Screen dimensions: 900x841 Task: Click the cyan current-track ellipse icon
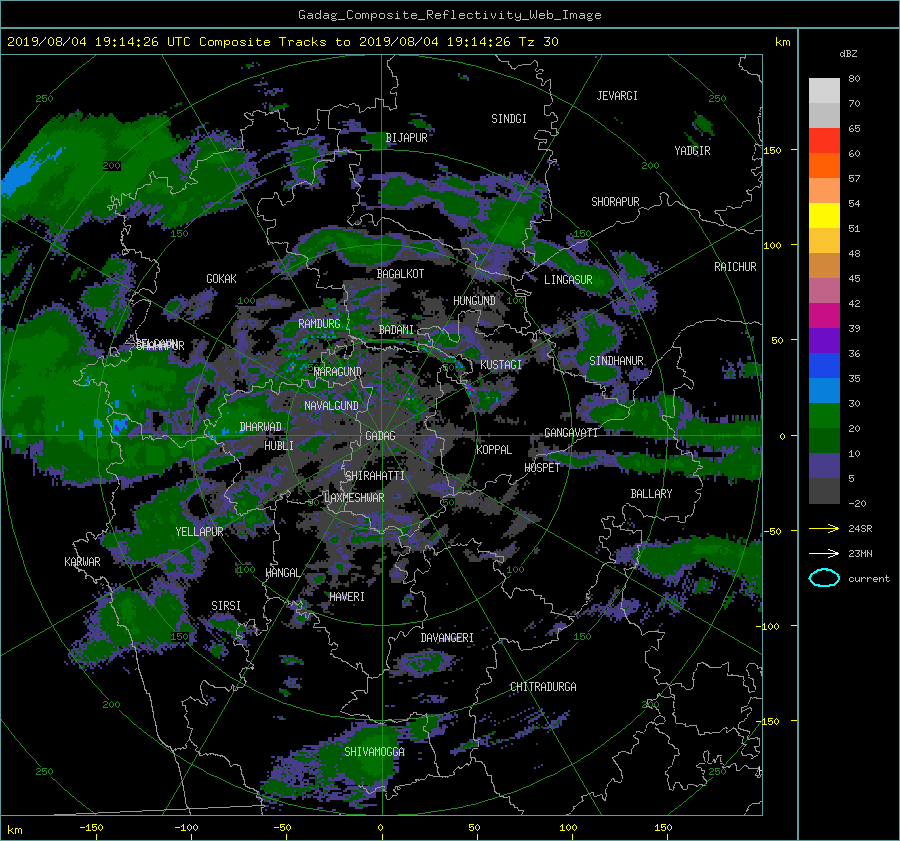[824, 578]
